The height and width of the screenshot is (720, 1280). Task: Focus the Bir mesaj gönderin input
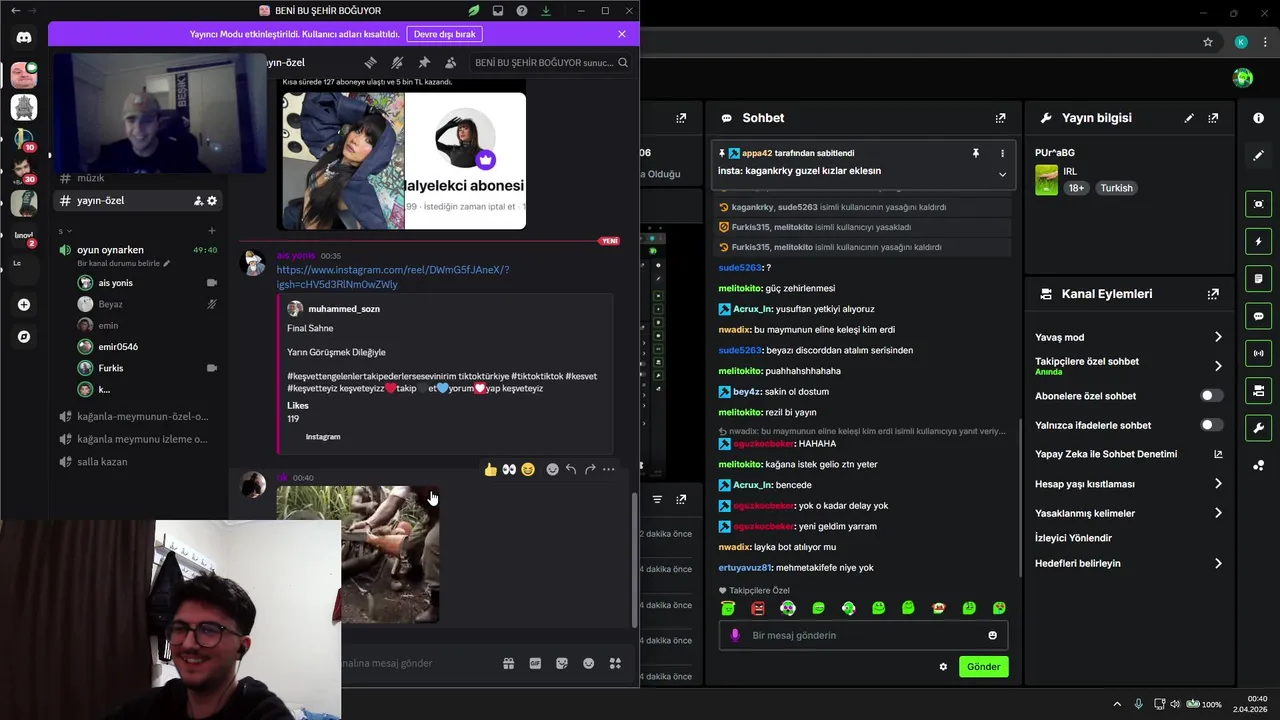(863, 635)
